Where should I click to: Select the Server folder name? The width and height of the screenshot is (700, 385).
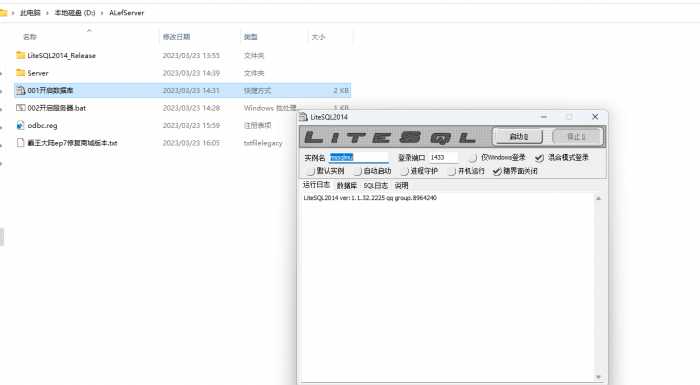pyautogui.click(x=38, y=73)
